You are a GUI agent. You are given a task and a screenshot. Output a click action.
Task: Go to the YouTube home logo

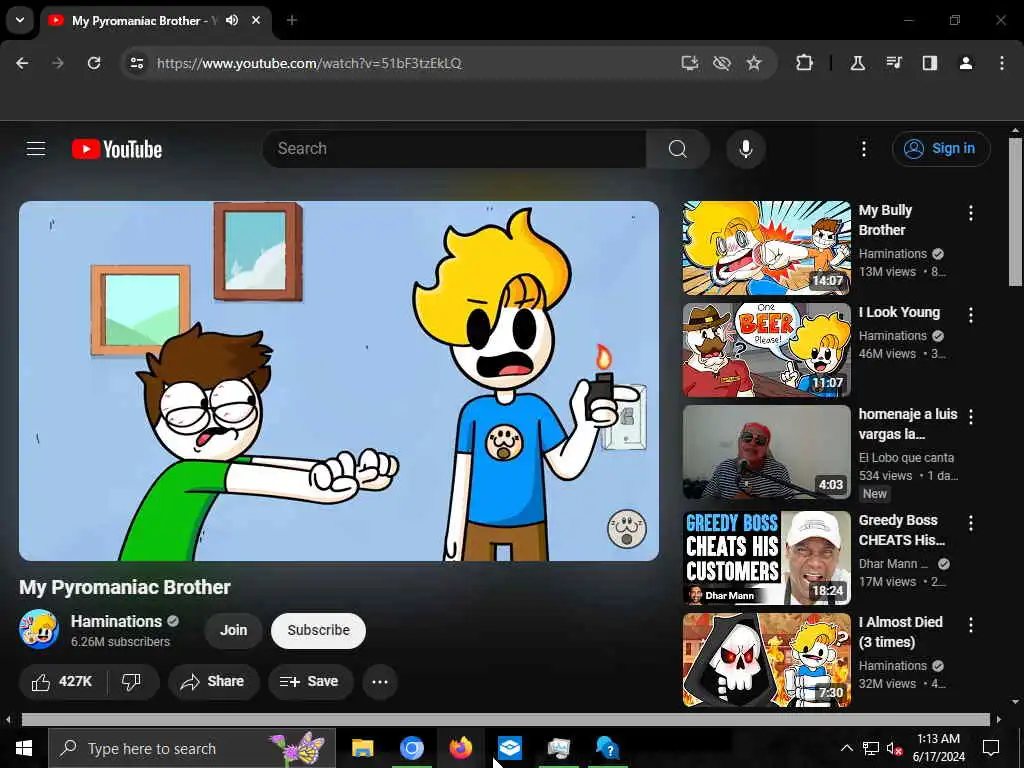click(117, 149)
